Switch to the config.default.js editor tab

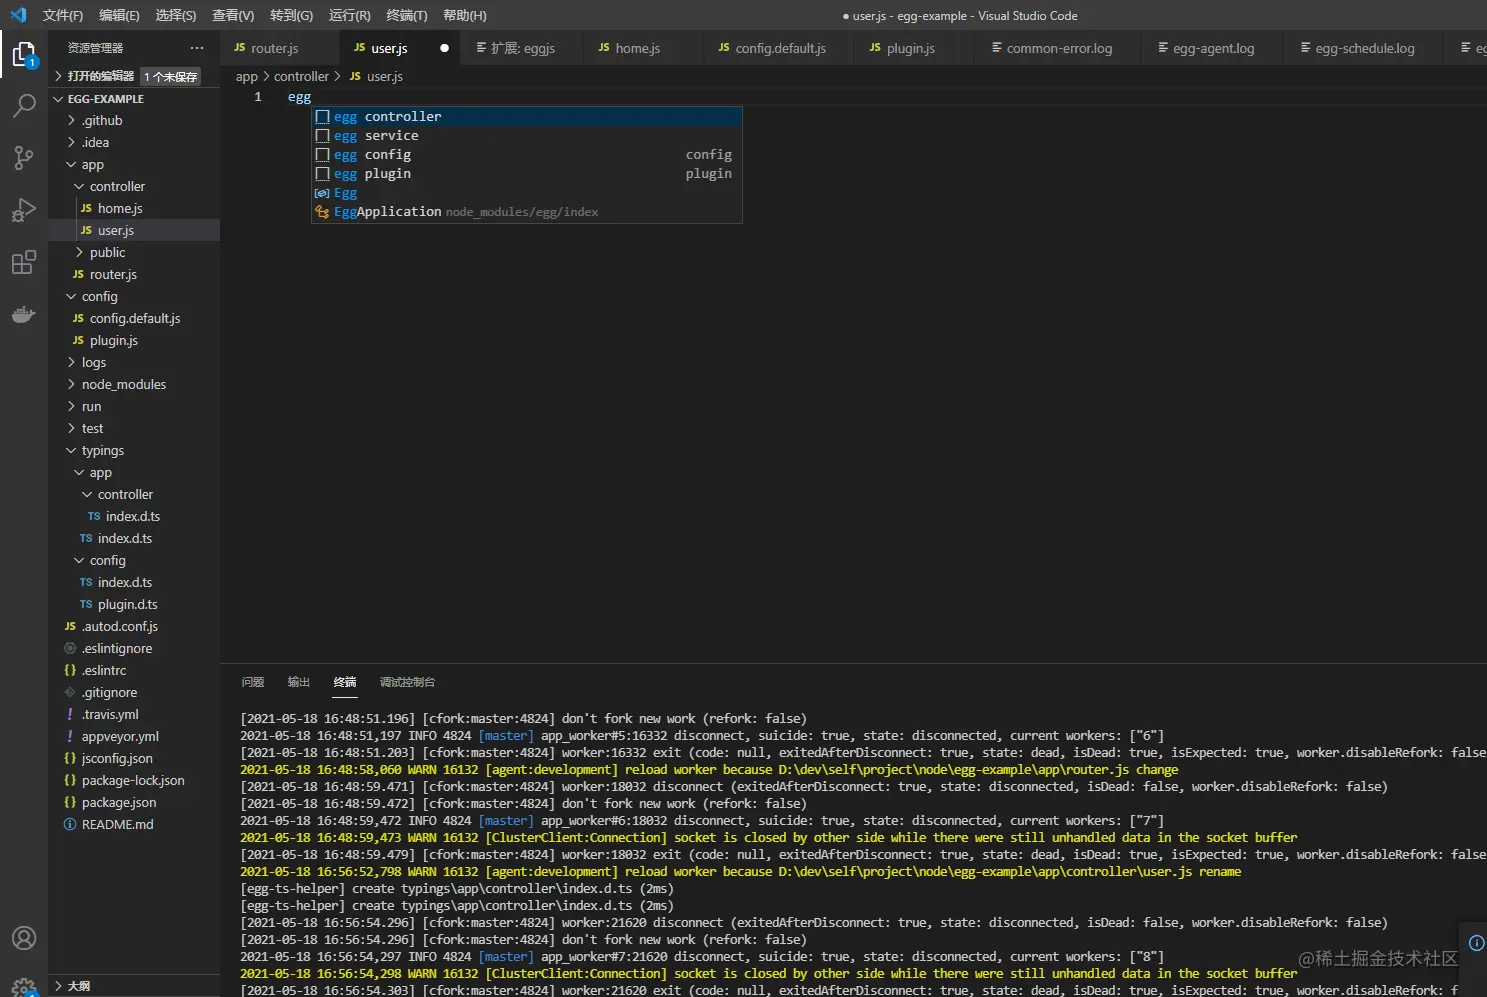point(781,48)
